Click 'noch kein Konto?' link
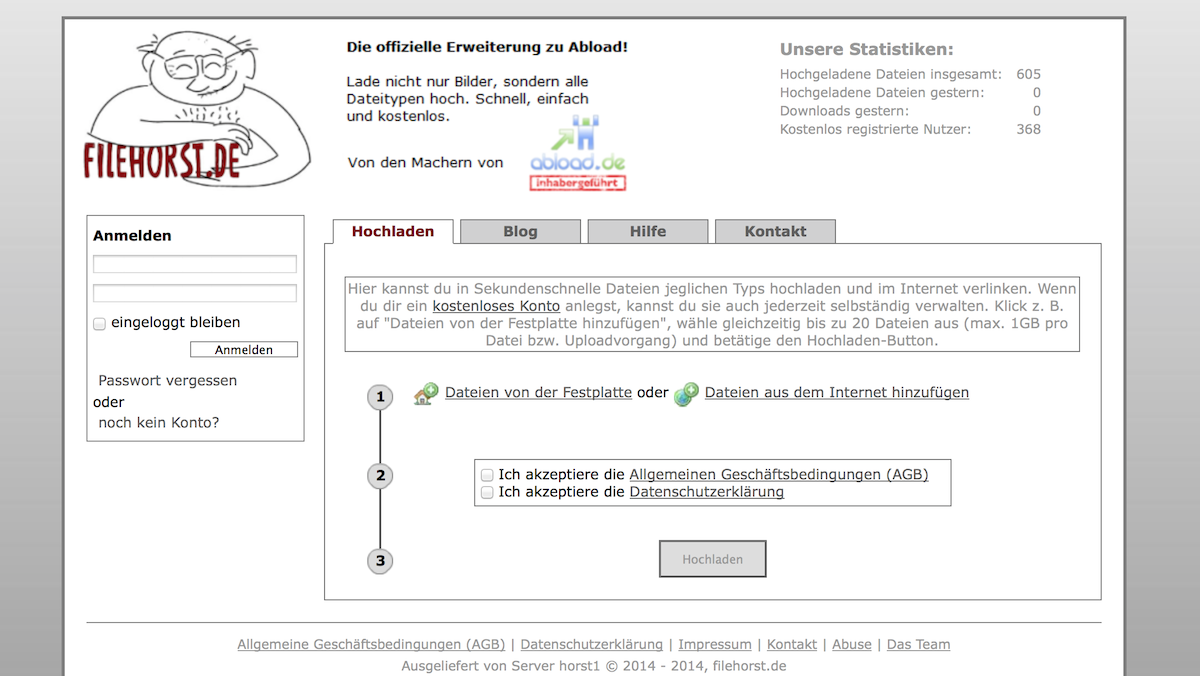 [159, 423]
